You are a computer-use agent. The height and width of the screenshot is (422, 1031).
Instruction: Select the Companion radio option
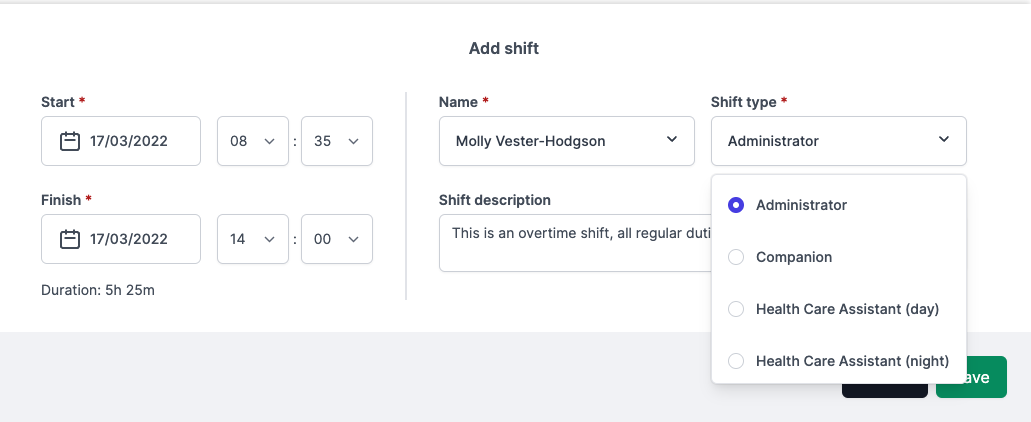click(x=736, y=257)
